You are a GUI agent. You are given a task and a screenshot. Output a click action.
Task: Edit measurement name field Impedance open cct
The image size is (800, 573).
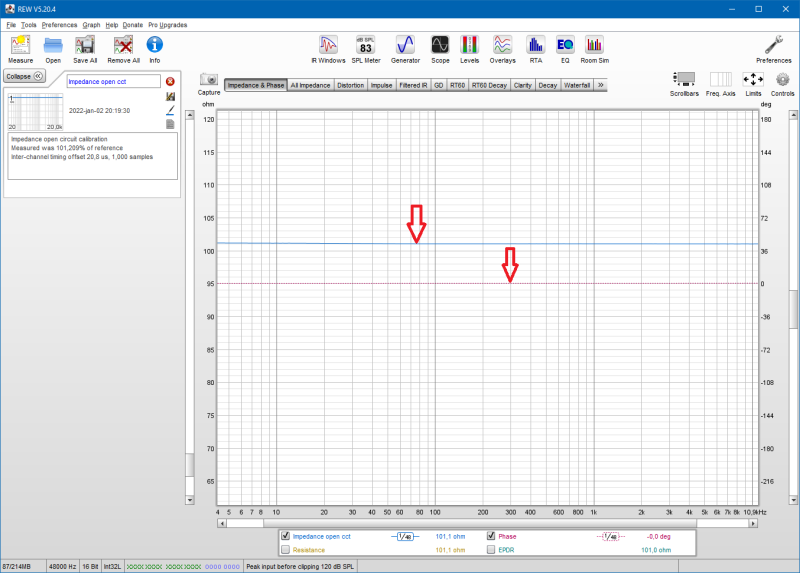(113, 82)
